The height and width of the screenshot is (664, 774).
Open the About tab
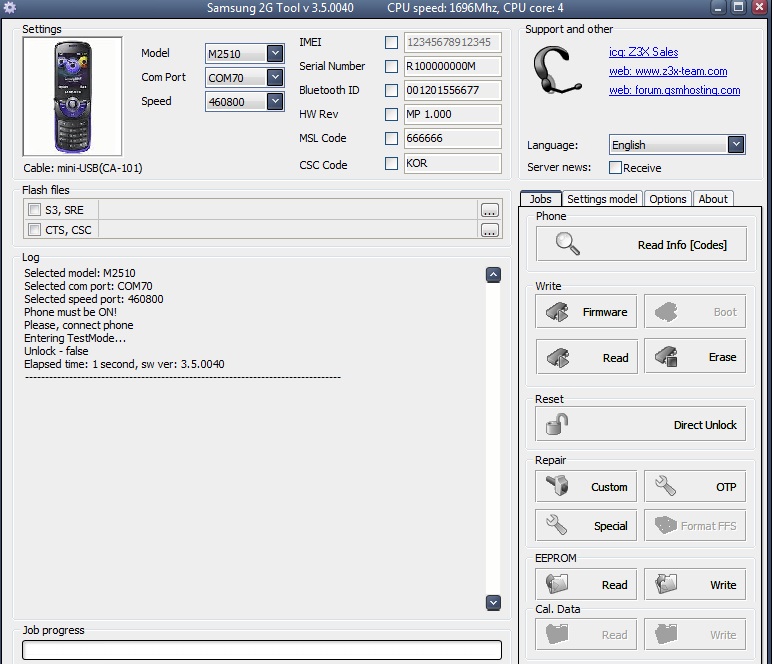[x=713, y=198]
